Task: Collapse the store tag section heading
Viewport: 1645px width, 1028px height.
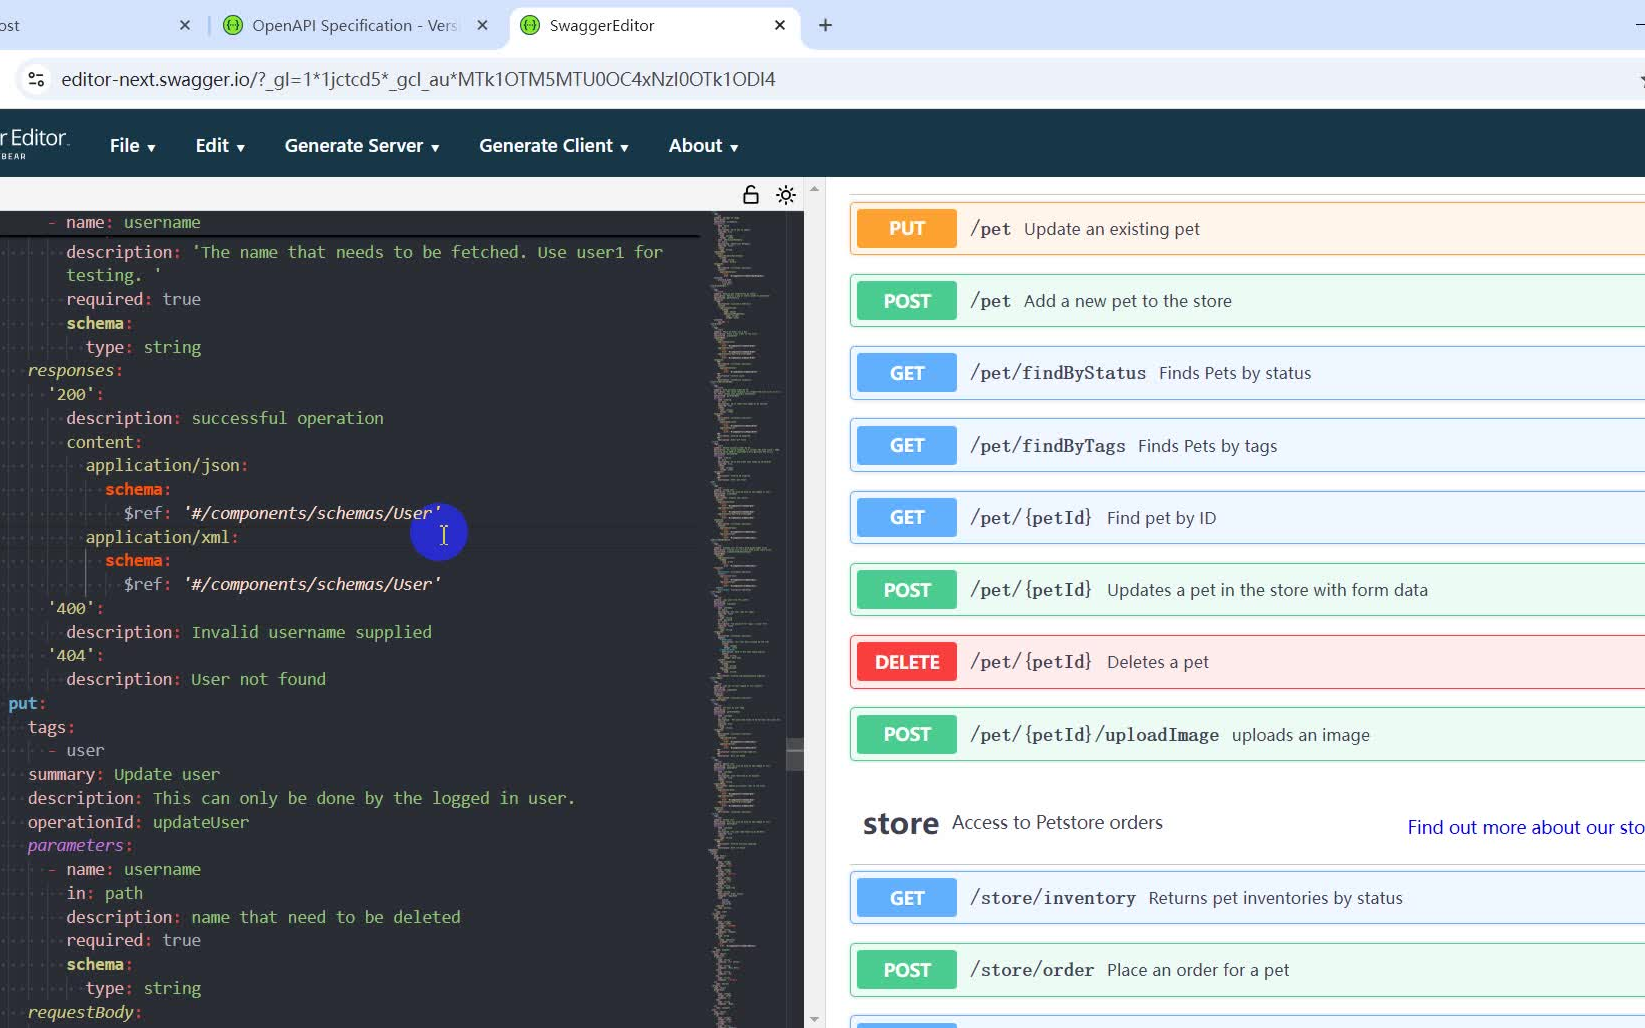Action: (901, 823)
